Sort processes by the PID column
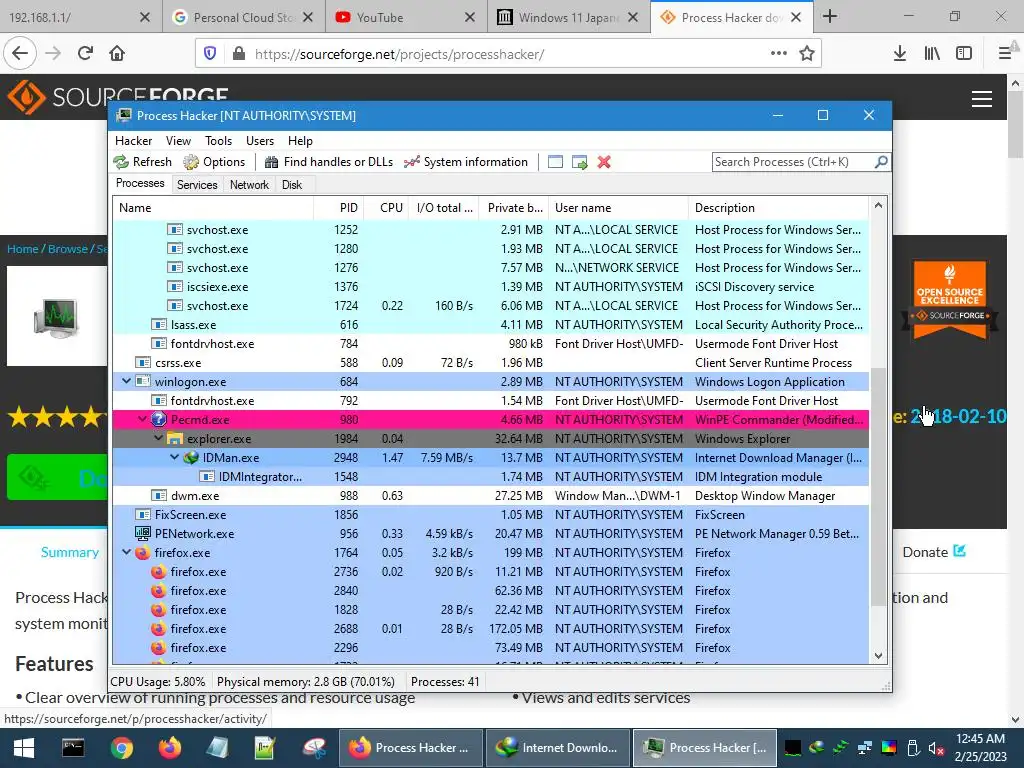The width and height of the screenshot is (1024, 768). click(x=338, y=208)
